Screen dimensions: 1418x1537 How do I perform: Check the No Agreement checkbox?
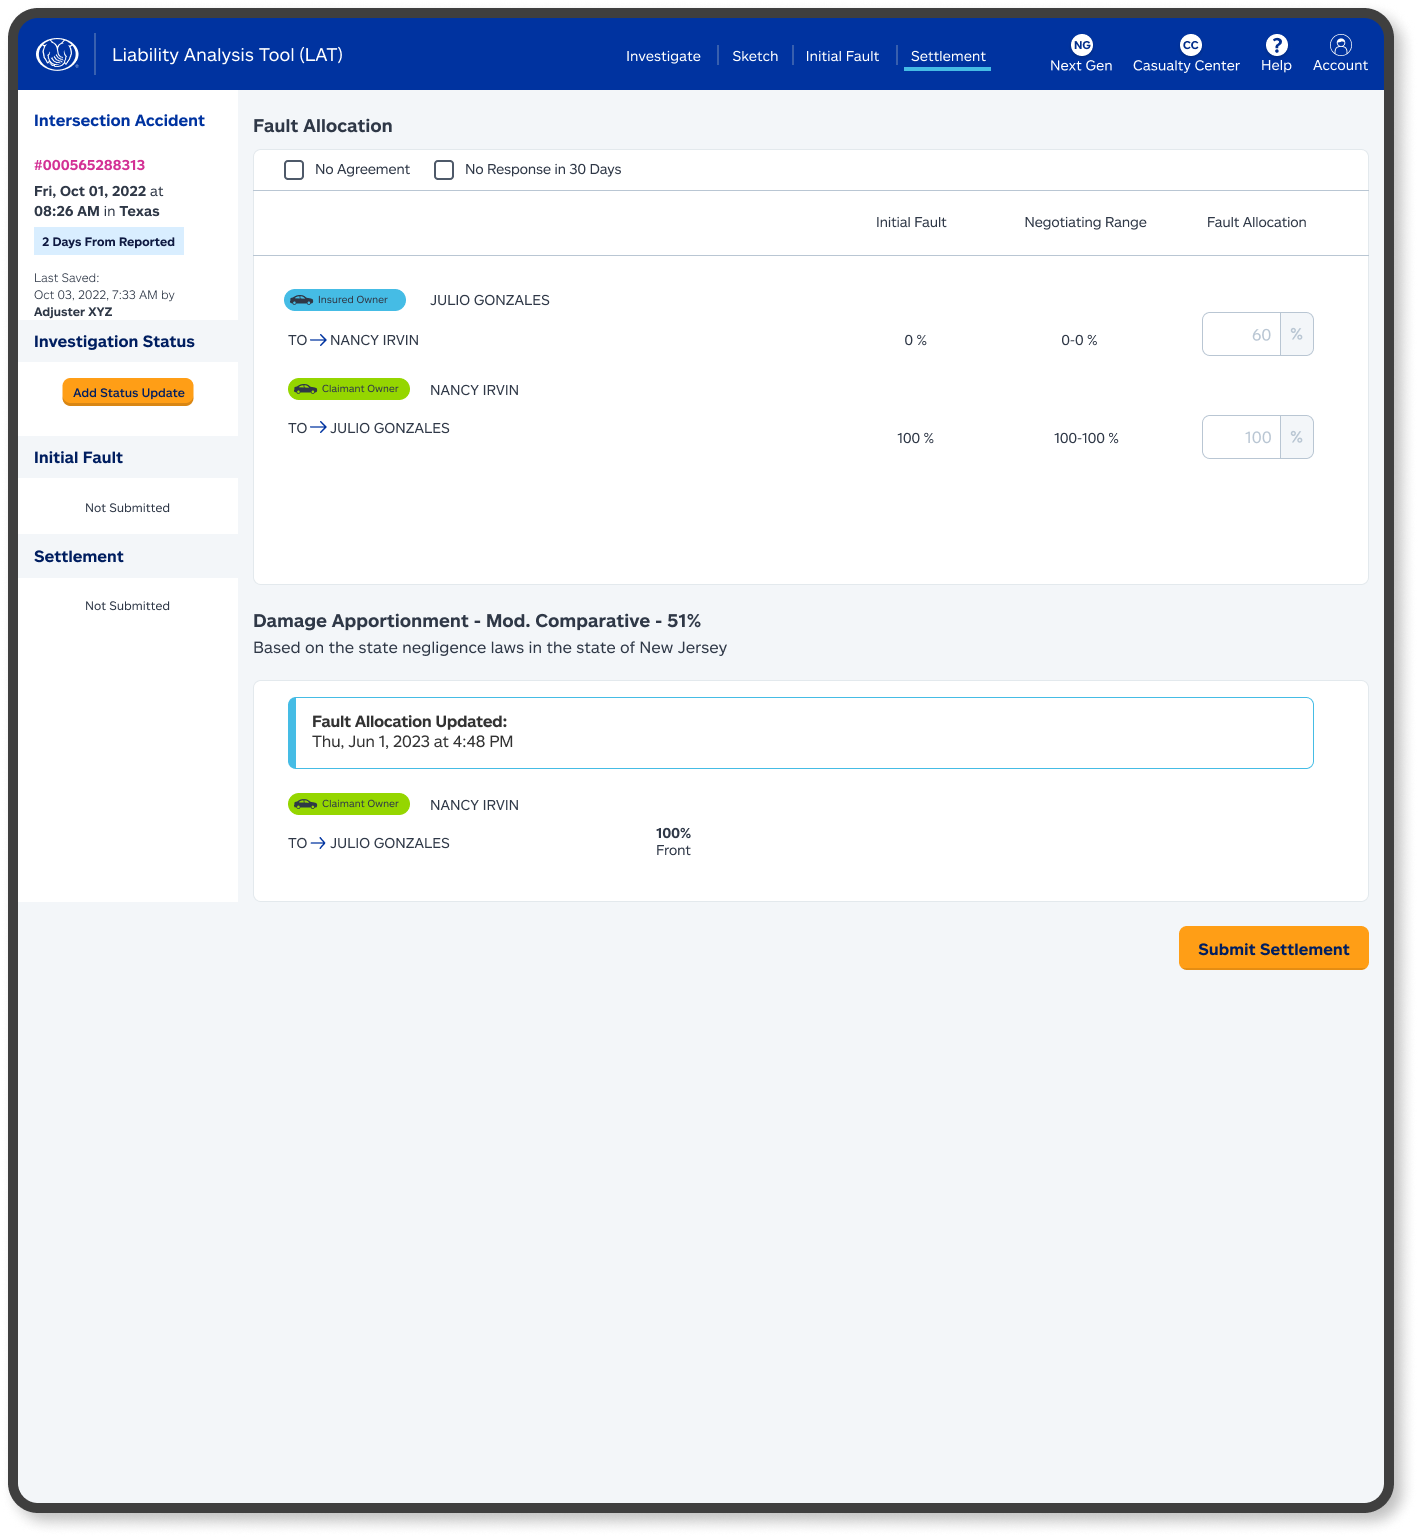click(294, 170)
